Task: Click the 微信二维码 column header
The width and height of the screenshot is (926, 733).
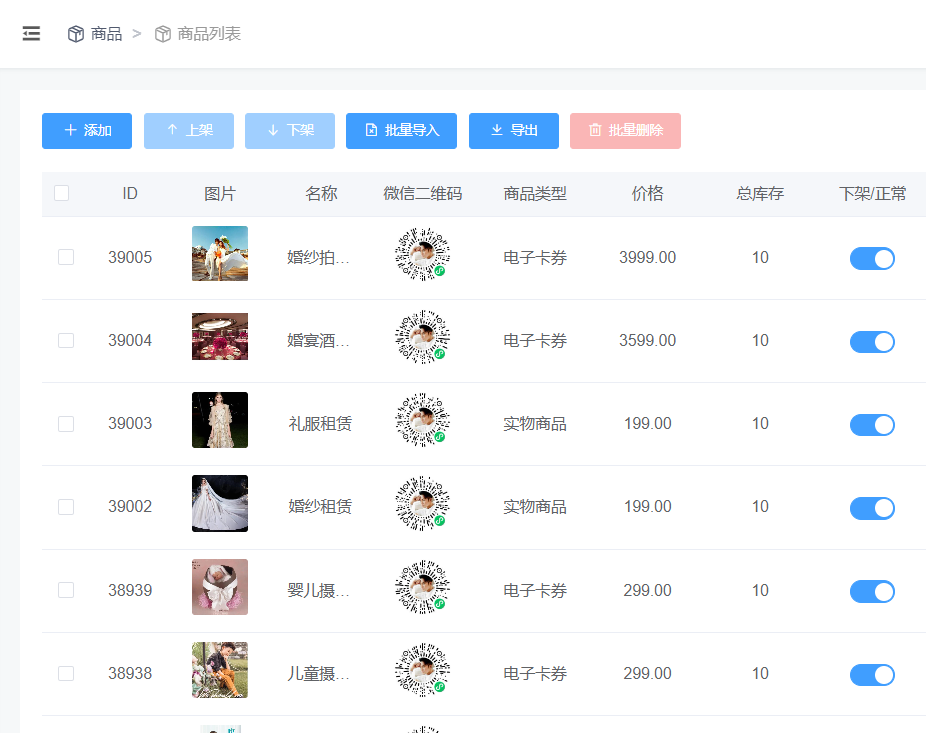Action: [422, 194]
